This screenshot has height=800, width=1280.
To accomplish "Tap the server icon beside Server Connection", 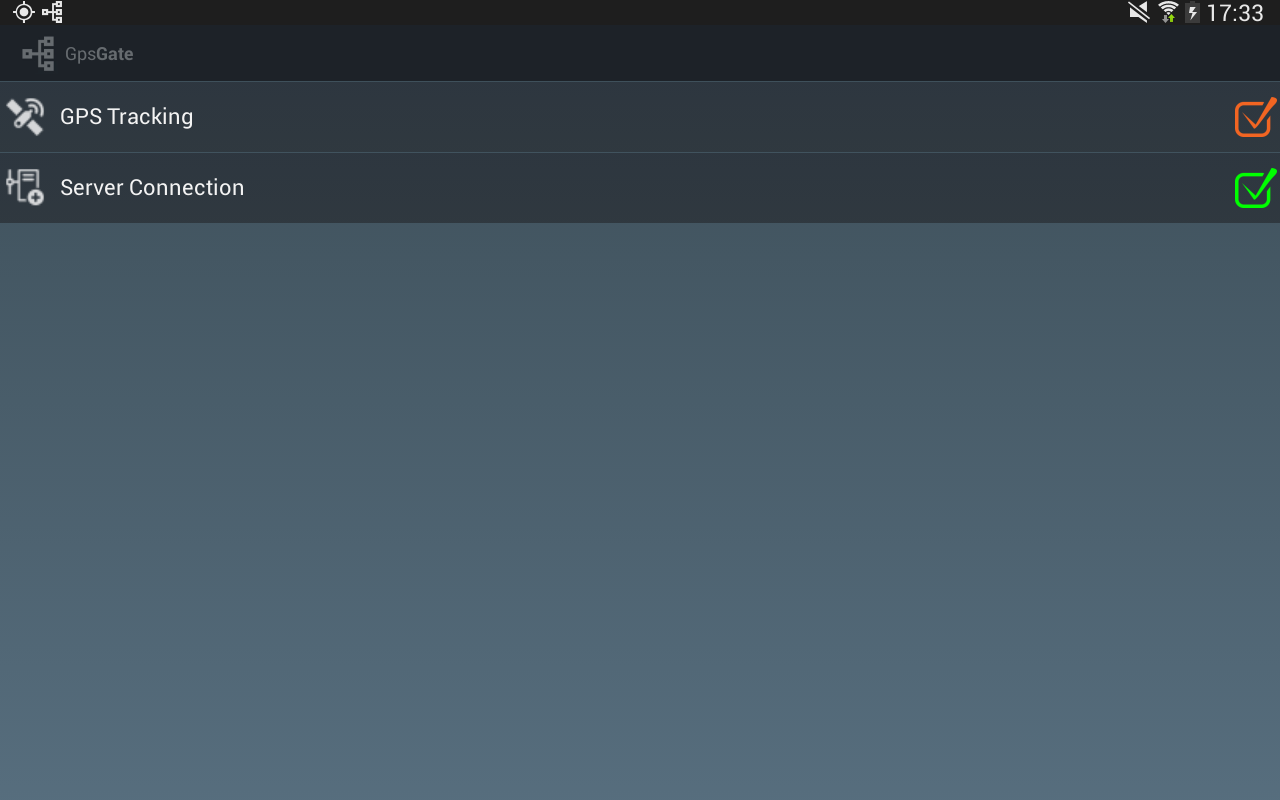I will [25, 187].
